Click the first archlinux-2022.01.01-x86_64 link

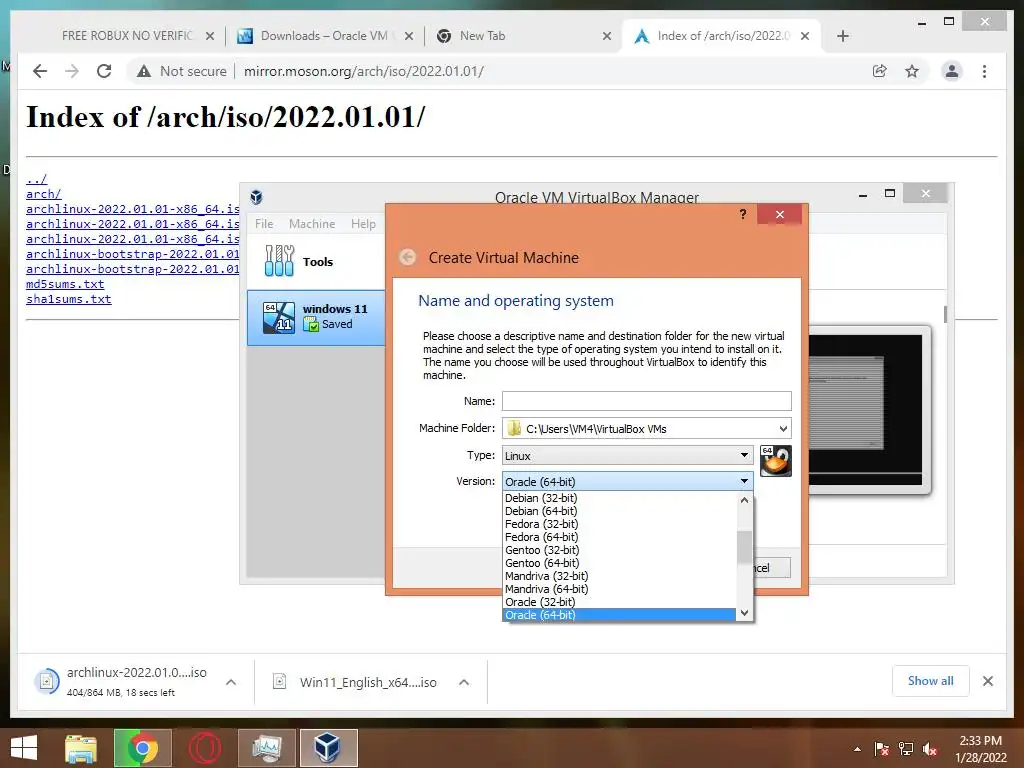[x=133, y=209]
